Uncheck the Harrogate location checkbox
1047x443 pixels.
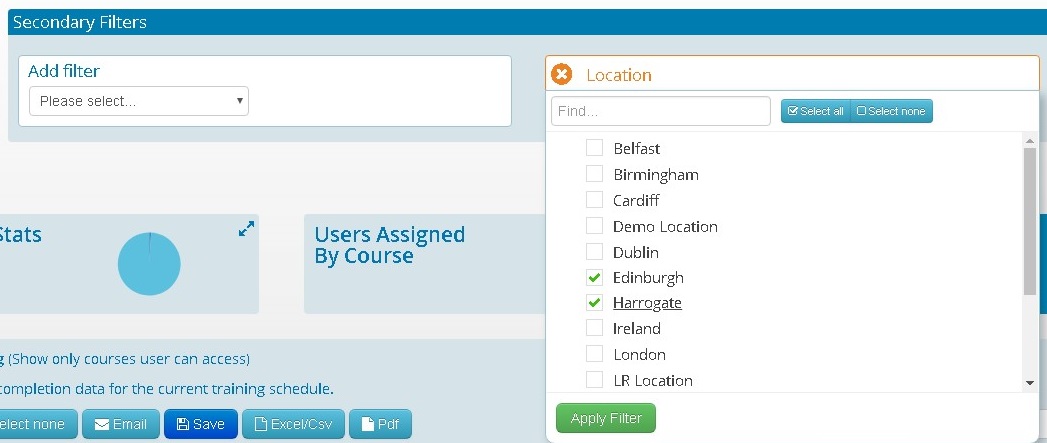594,303
